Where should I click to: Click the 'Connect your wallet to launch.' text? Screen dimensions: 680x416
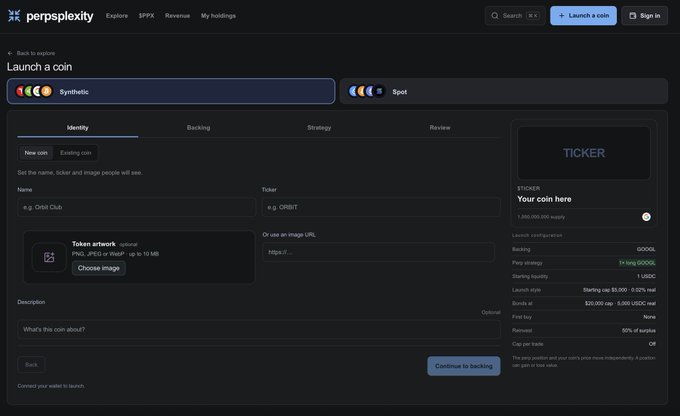pos(51,386)
